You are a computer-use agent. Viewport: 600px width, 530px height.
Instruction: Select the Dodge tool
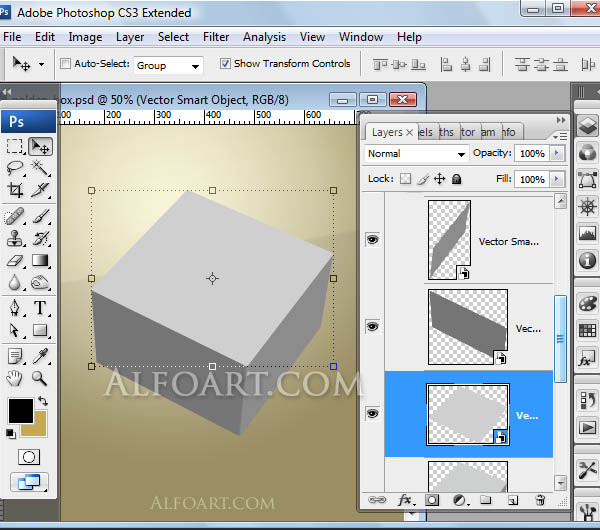40,283
